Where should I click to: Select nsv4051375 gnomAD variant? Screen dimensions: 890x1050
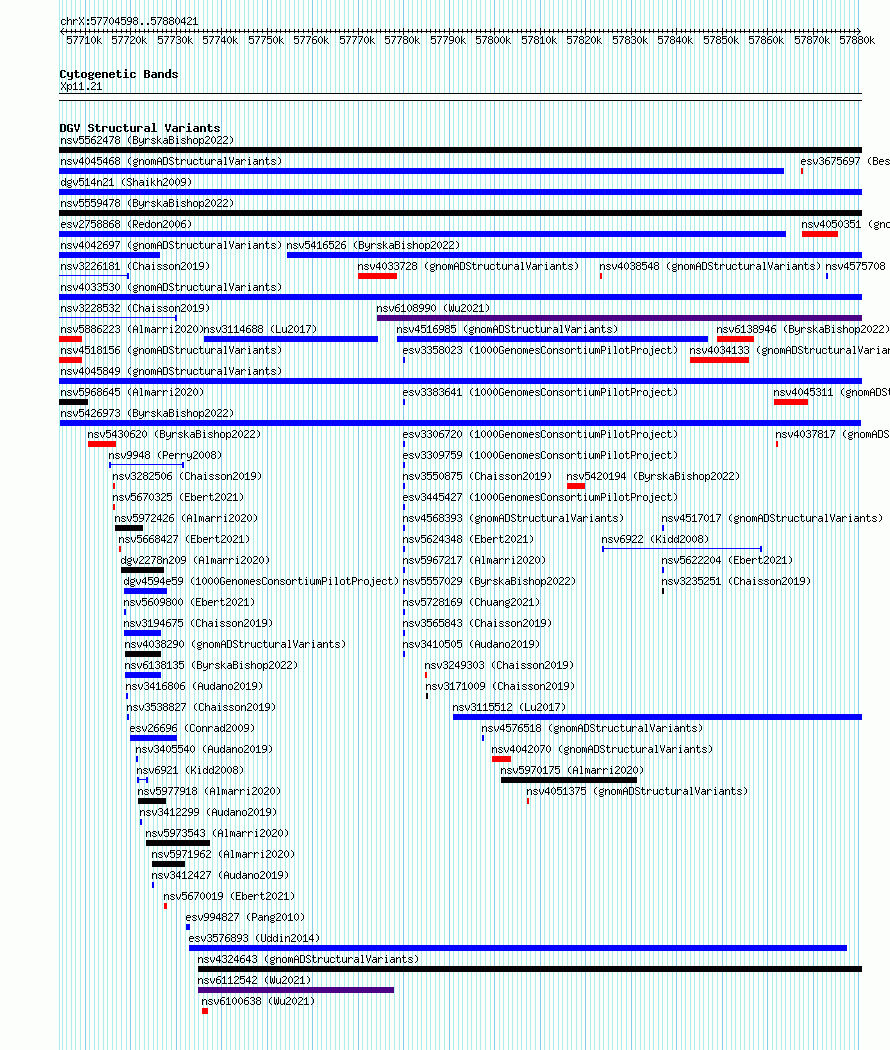click(637, 792)
